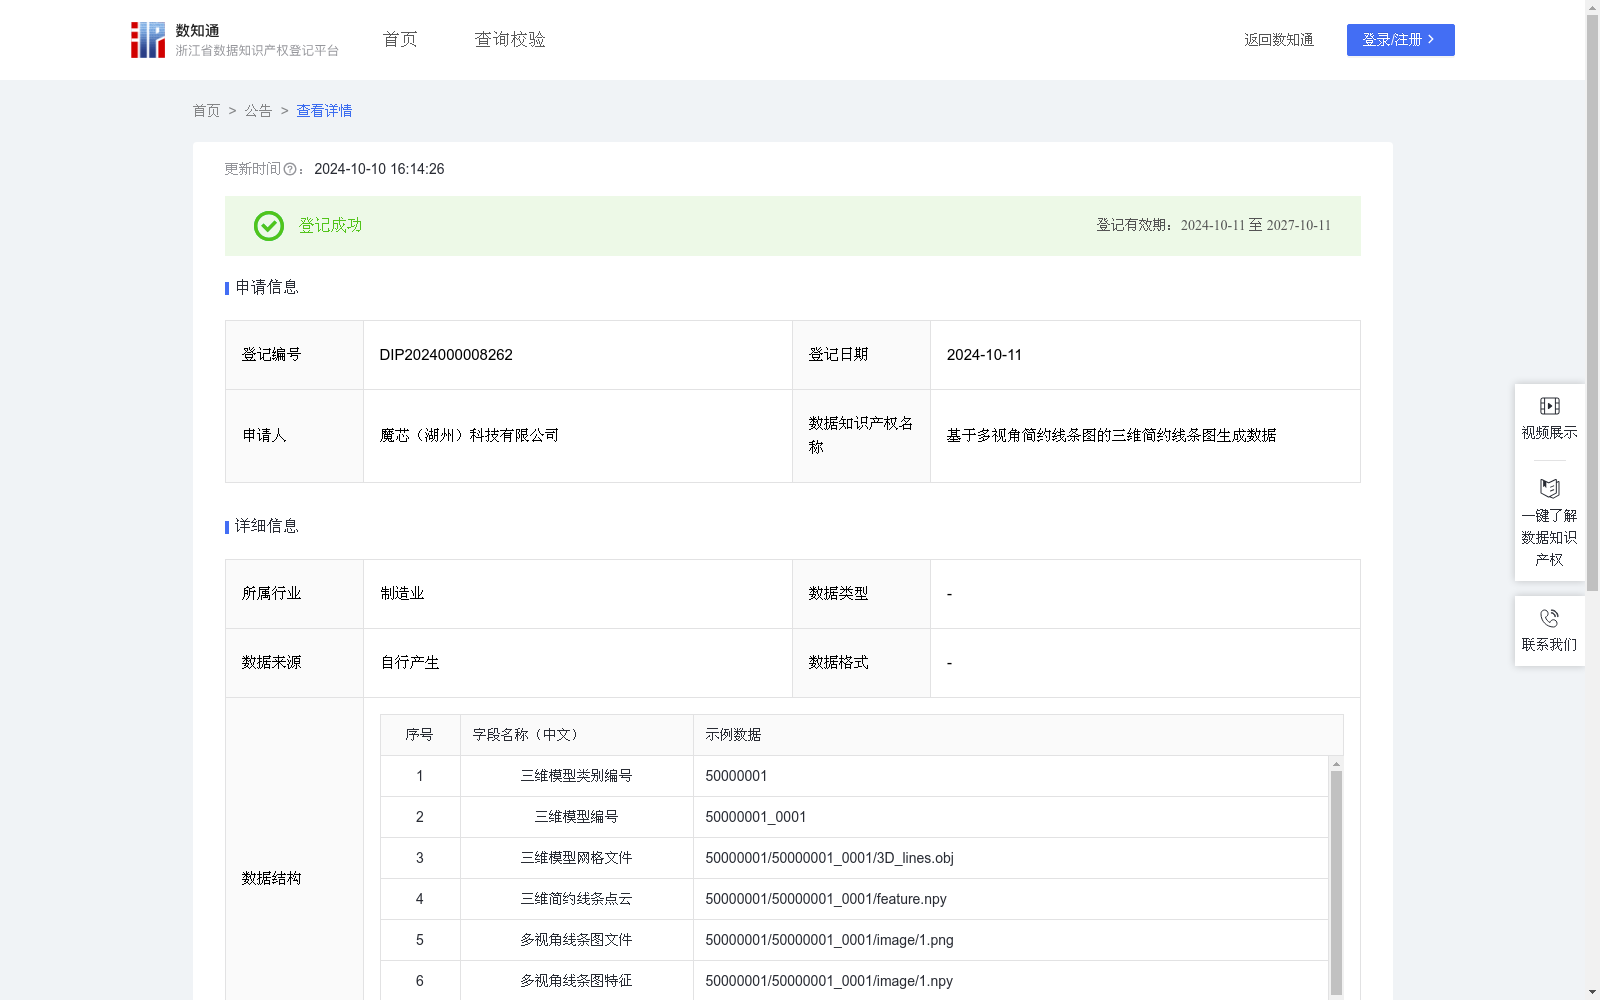The height and width of the screenshot is (1000, 1600).
Task: Click the 登记有效期 date range text
Action: [x=1214, y=226]
